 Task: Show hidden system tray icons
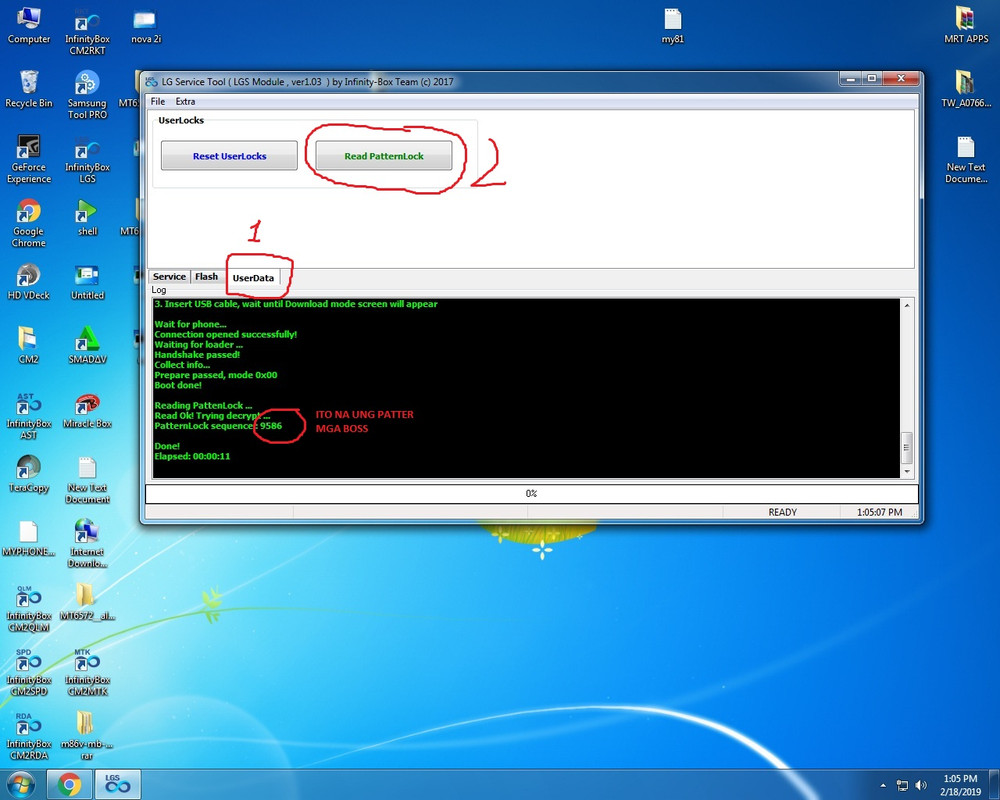tap(883, 785)
